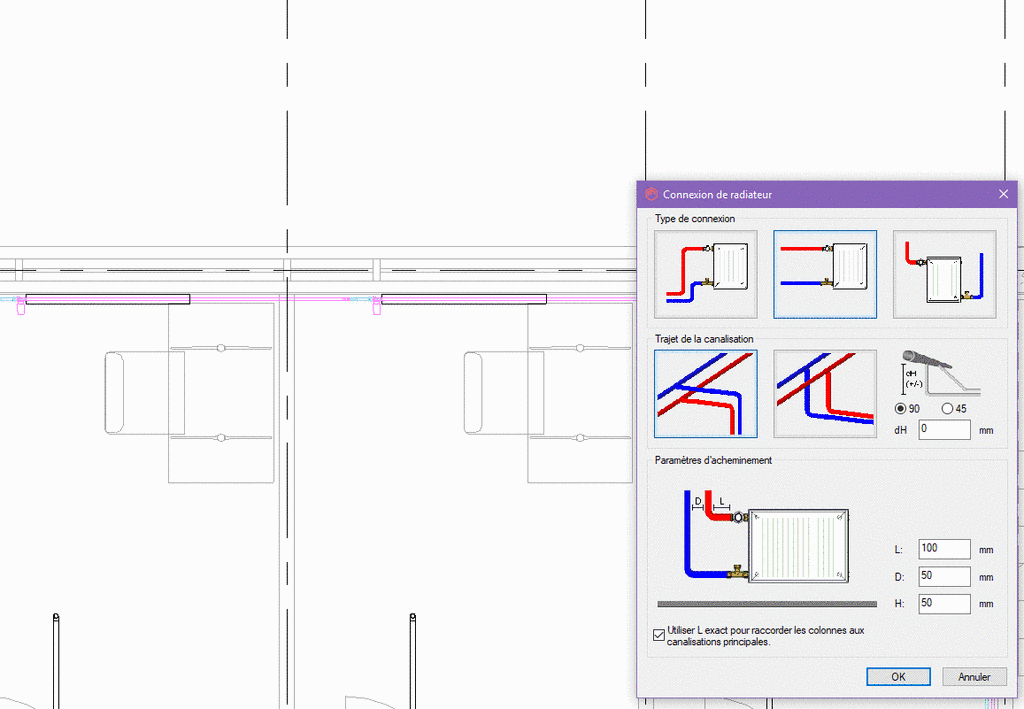Image resolution: width=1024 pixels, height=709 pixels.
Task: Pick the first pipe routing option
Action: (705, 393)
